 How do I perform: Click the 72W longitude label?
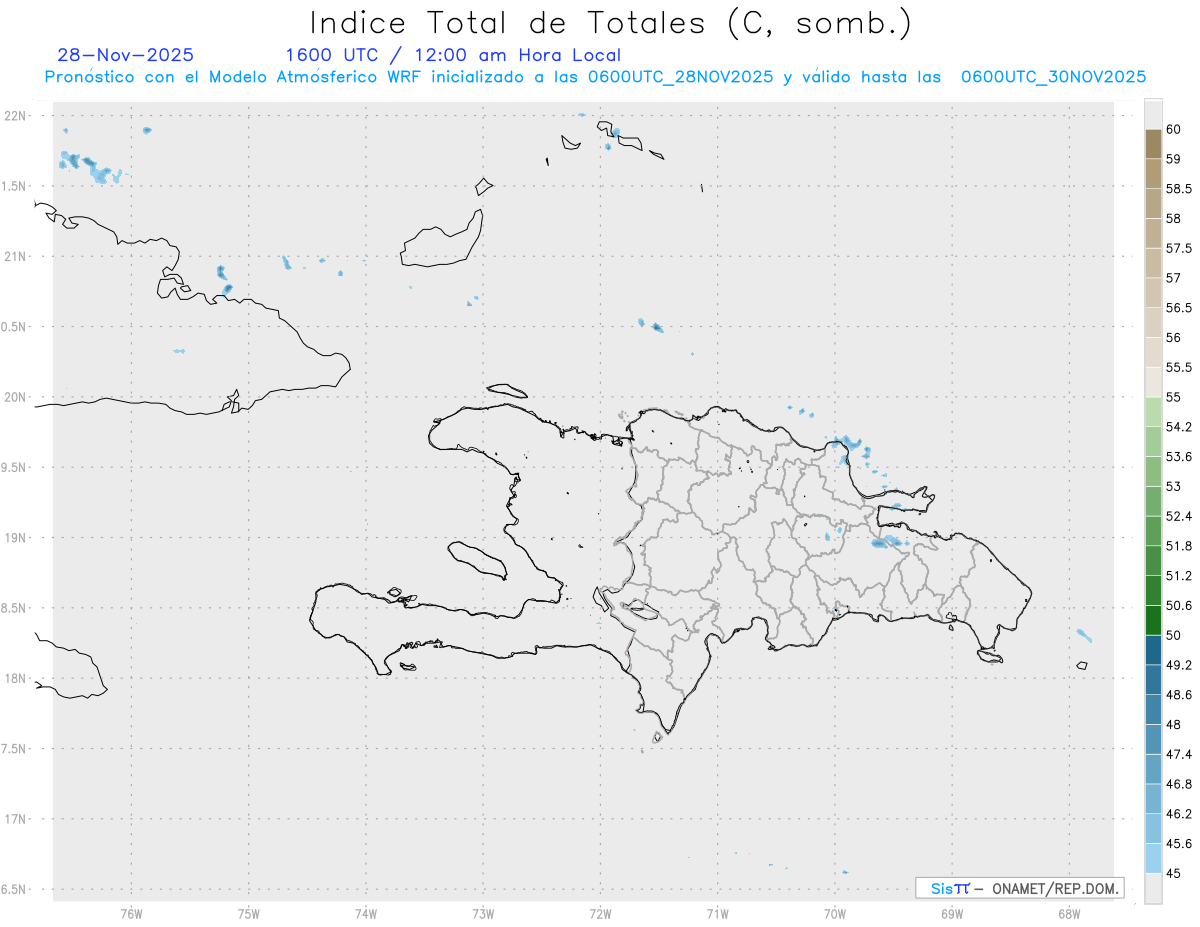(600, 913)
